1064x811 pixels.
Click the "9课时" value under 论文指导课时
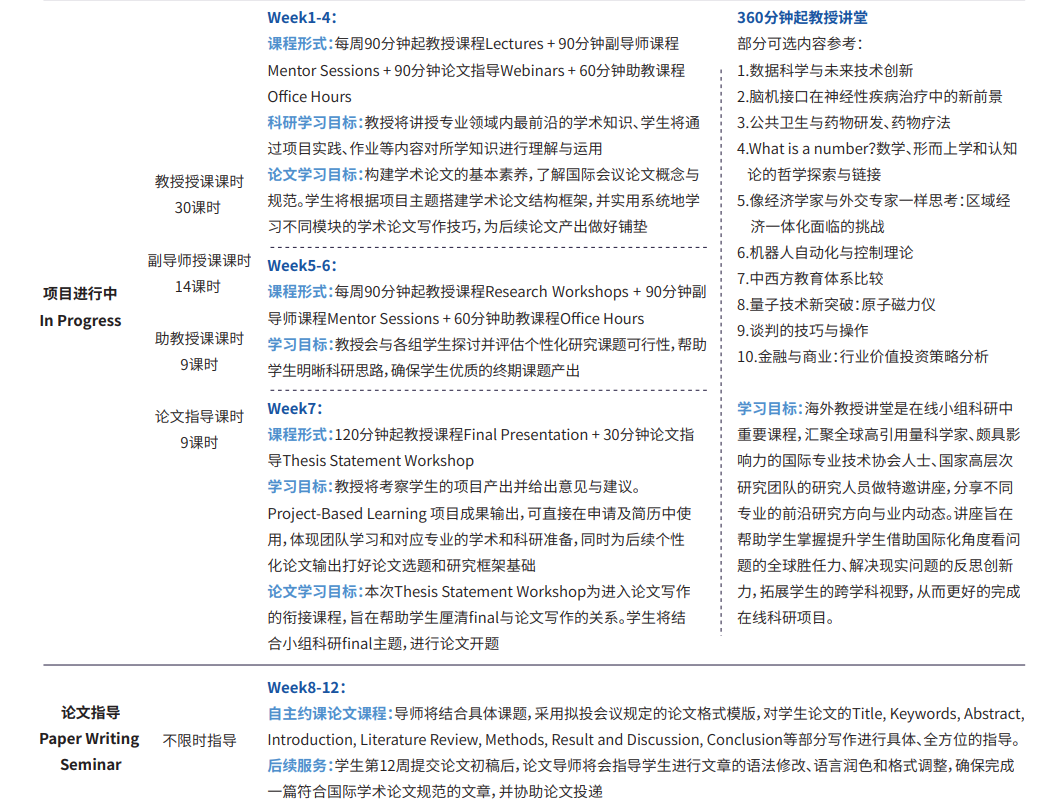pyautogui.click(x=199, y=442)
